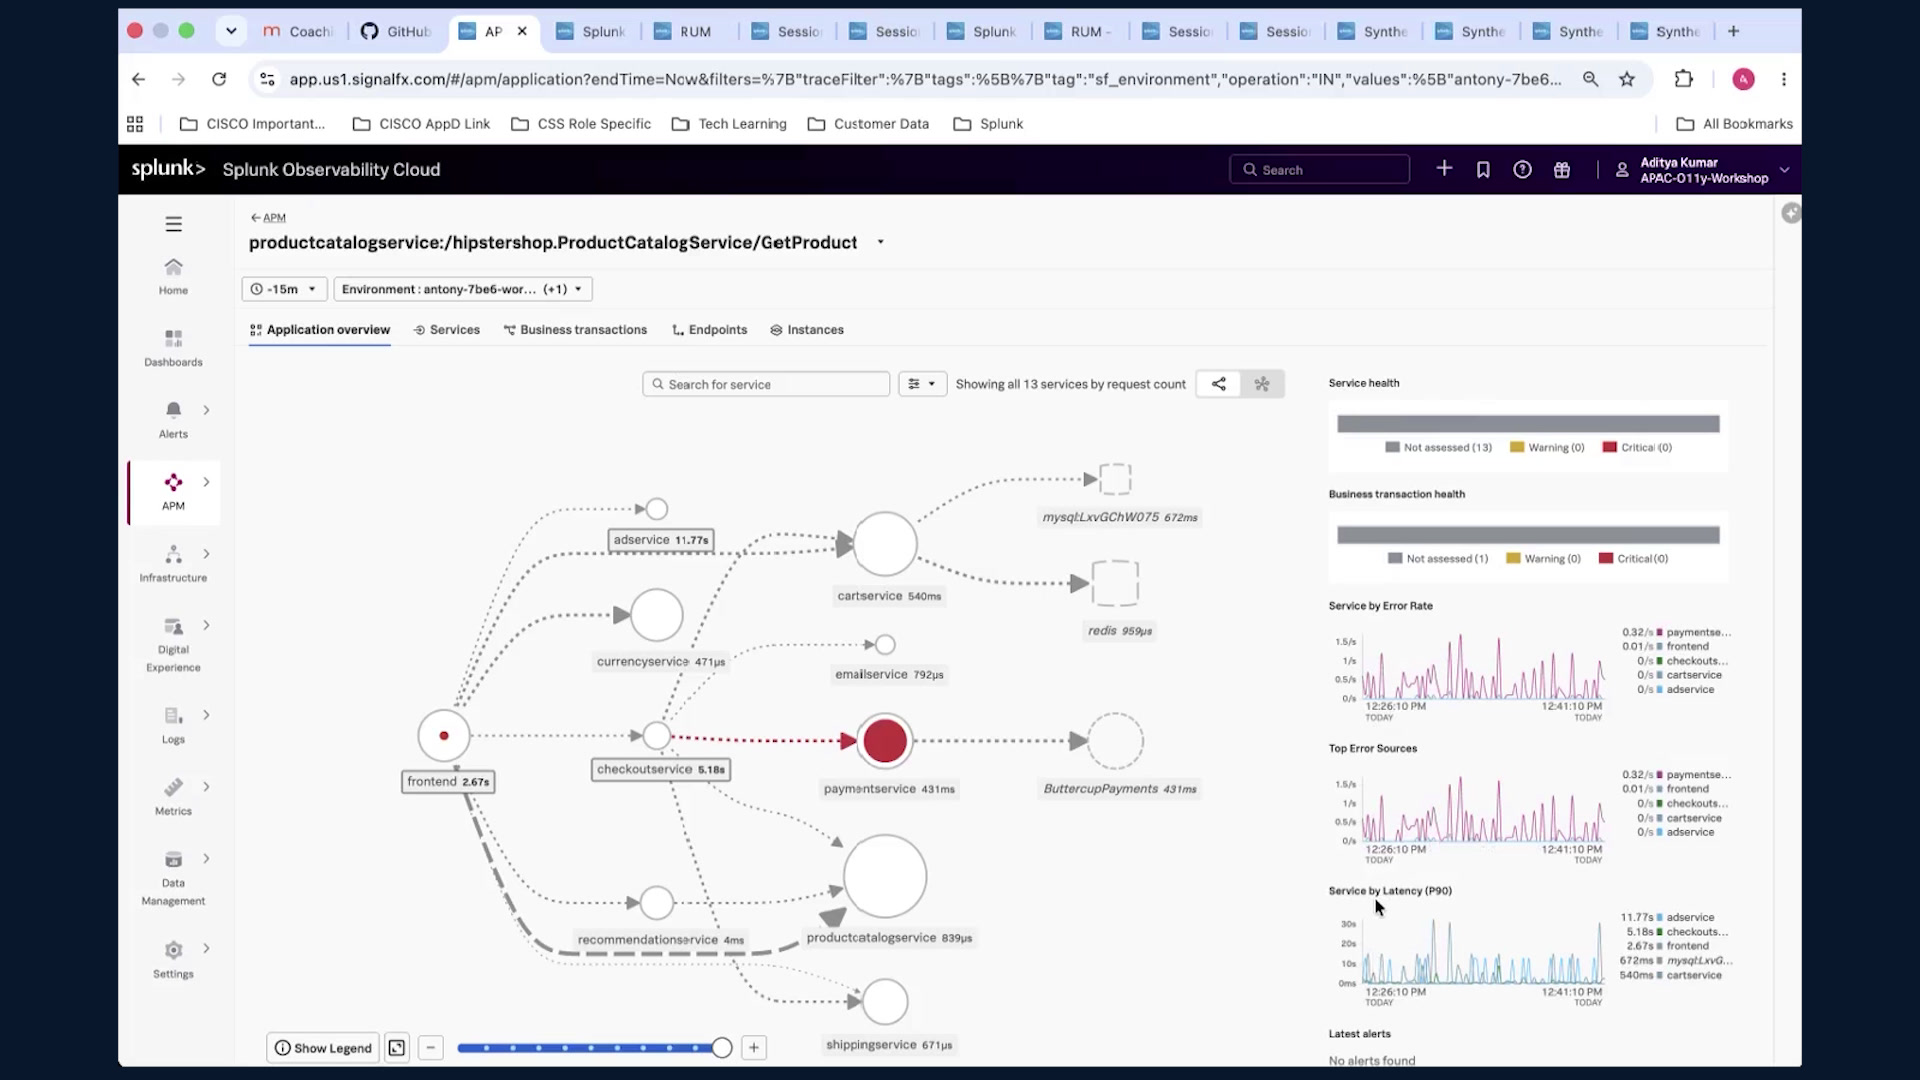Go to Home in the sidebar
The width and height of the screenshot is (1920, 1080).
tap(173, 276)
